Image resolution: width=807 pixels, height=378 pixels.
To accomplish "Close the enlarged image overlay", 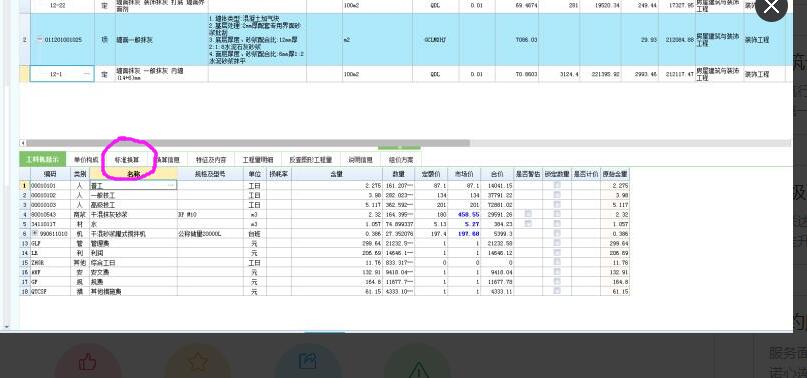I will [771, 6].
